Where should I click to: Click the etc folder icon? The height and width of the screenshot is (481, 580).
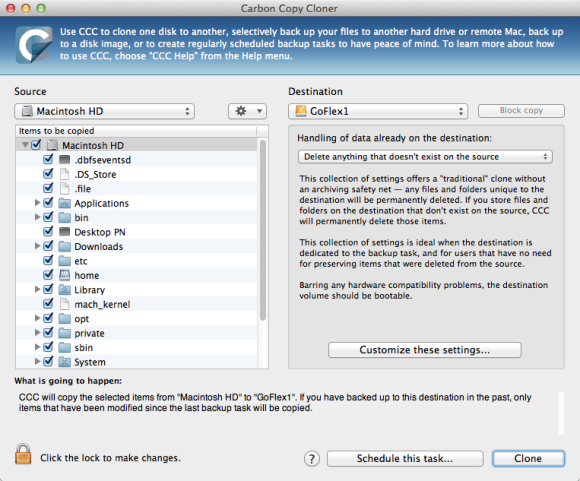click(x=64, y=260)
